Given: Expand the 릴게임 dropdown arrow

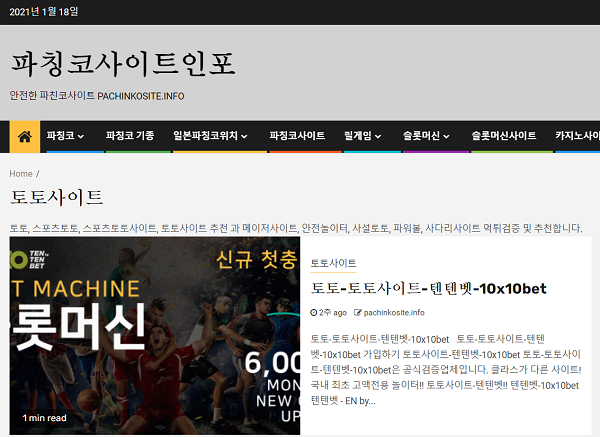Looking at the screenshot, I should point(378,136).
